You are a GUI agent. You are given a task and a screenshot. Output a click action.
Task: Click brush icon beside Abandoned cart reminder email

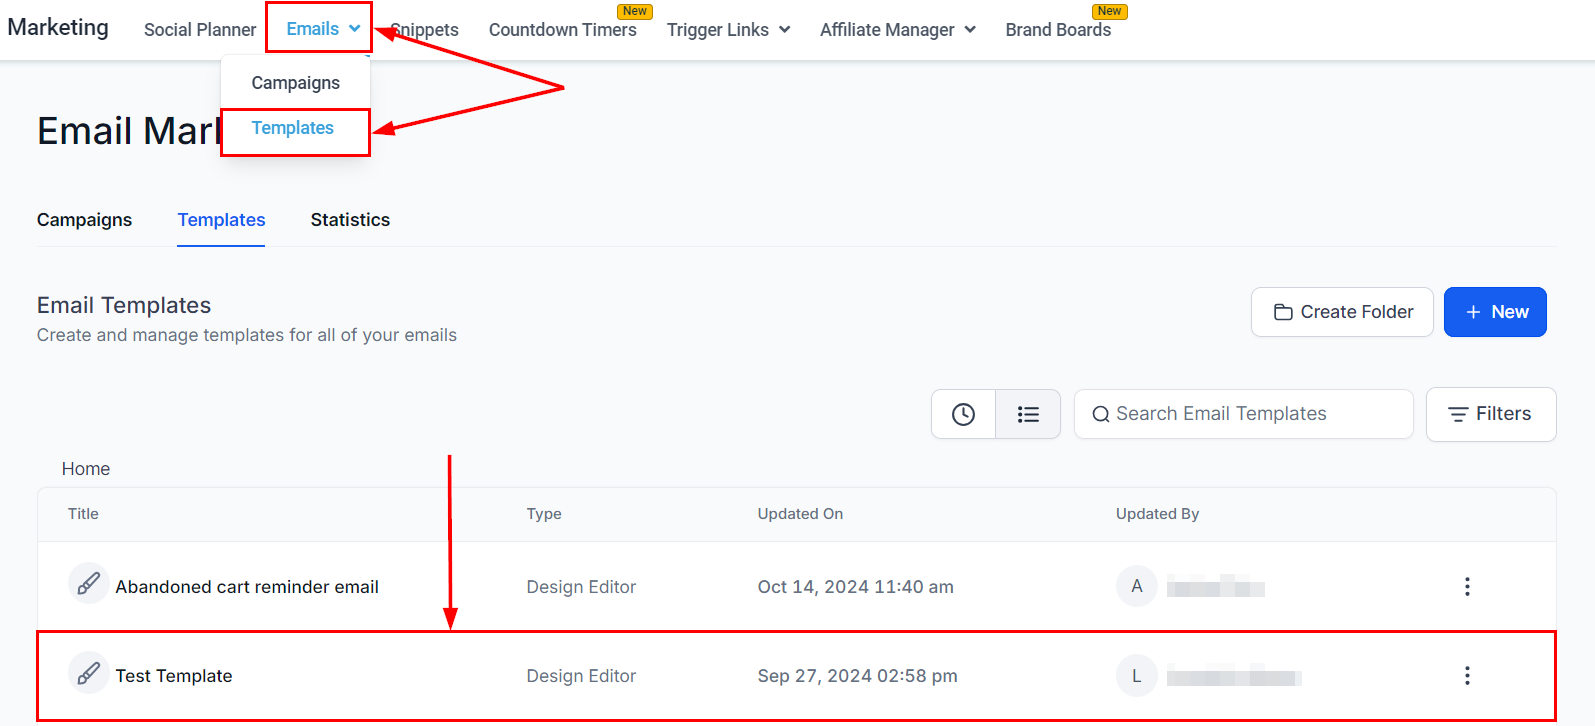click(88, 584)
